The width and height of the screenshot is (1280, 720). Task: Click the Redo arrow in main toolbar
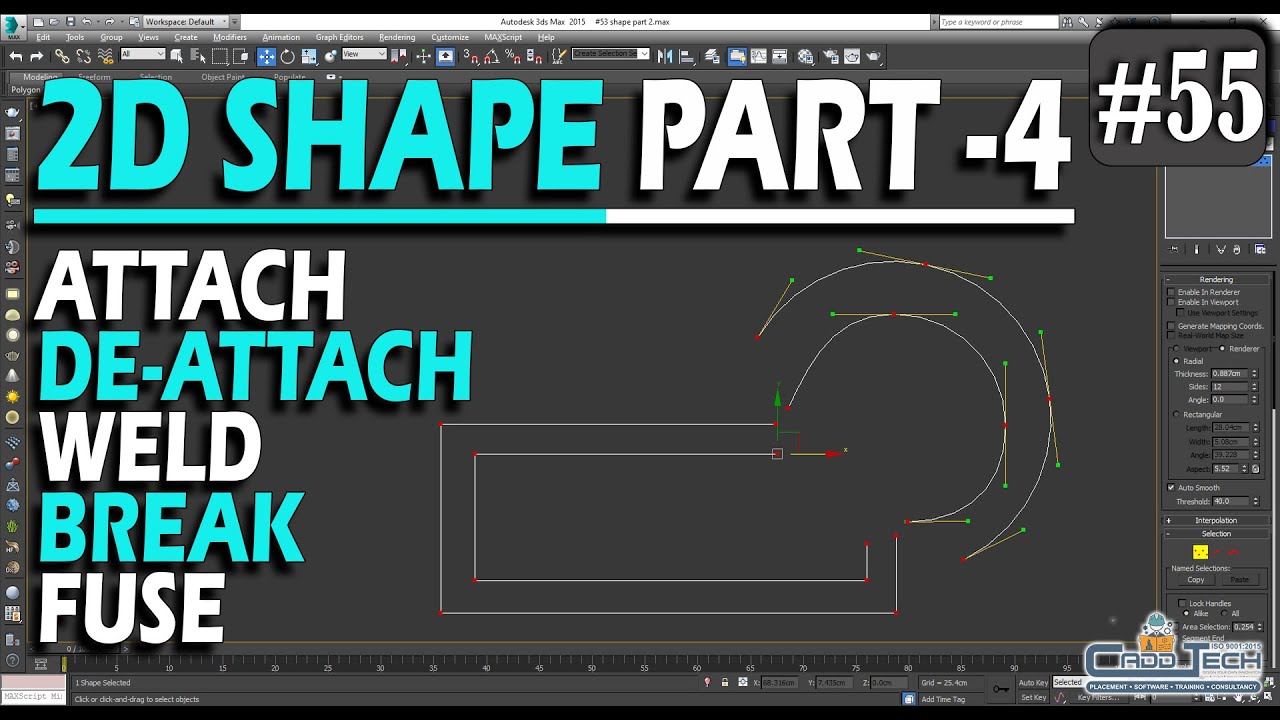(x=37, y=57)
